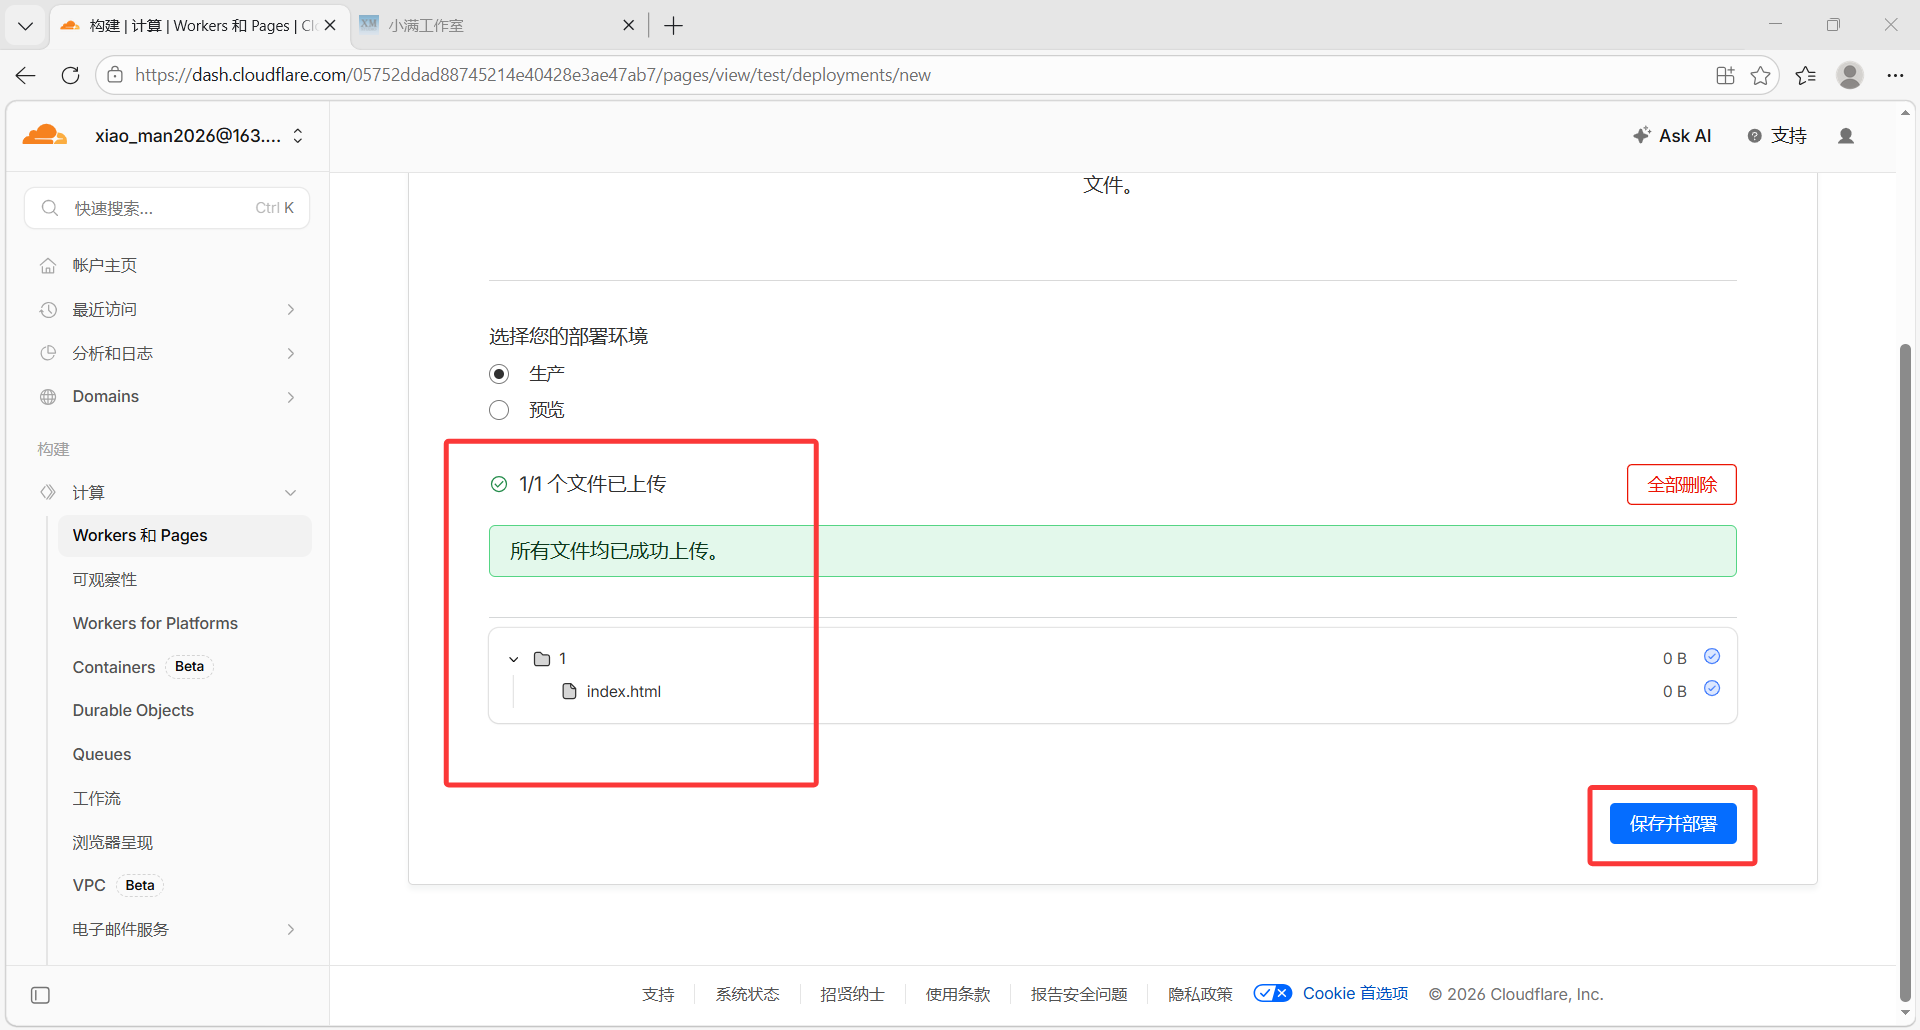The width and height of the screenshot is (1920, 1030).
Task: Click the browser refresh button
Action: pos(70,75)
